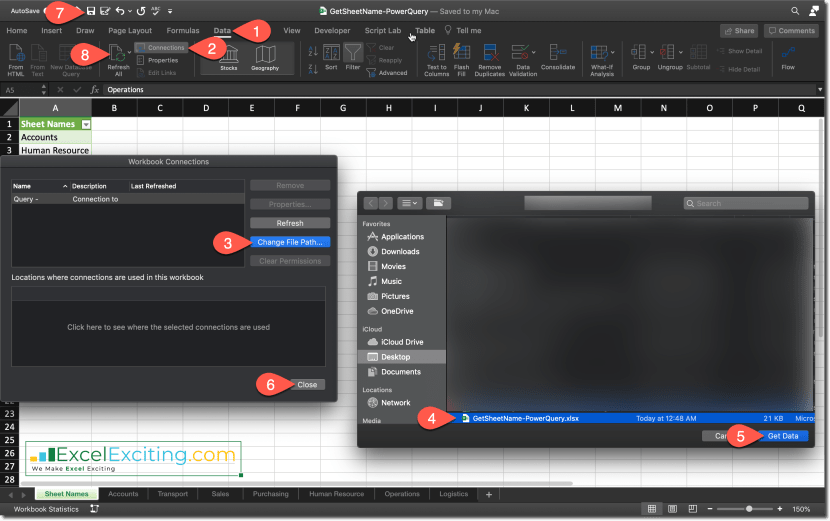Screen dimensions: 830x521
Task: Open the Home ribbon tab
Action: point(17,31)
